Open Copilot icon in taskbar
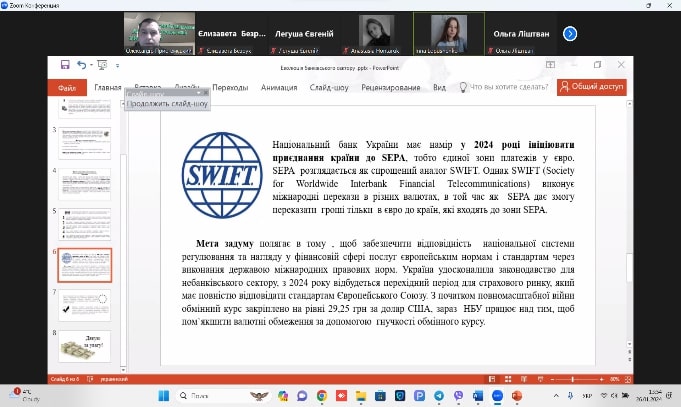The image size is (681, 407). click(x=283, y=396)
